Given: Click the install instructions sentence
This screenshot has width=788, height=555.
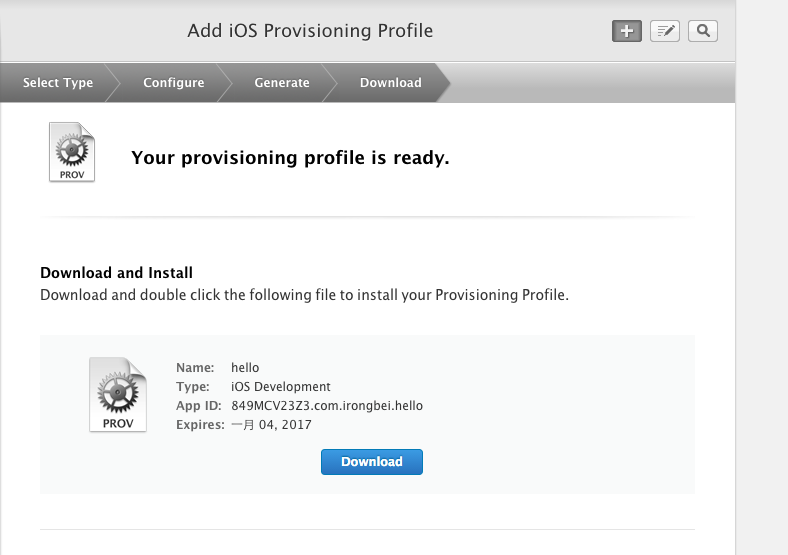Looking at the screenshot, I should point(305,295).
